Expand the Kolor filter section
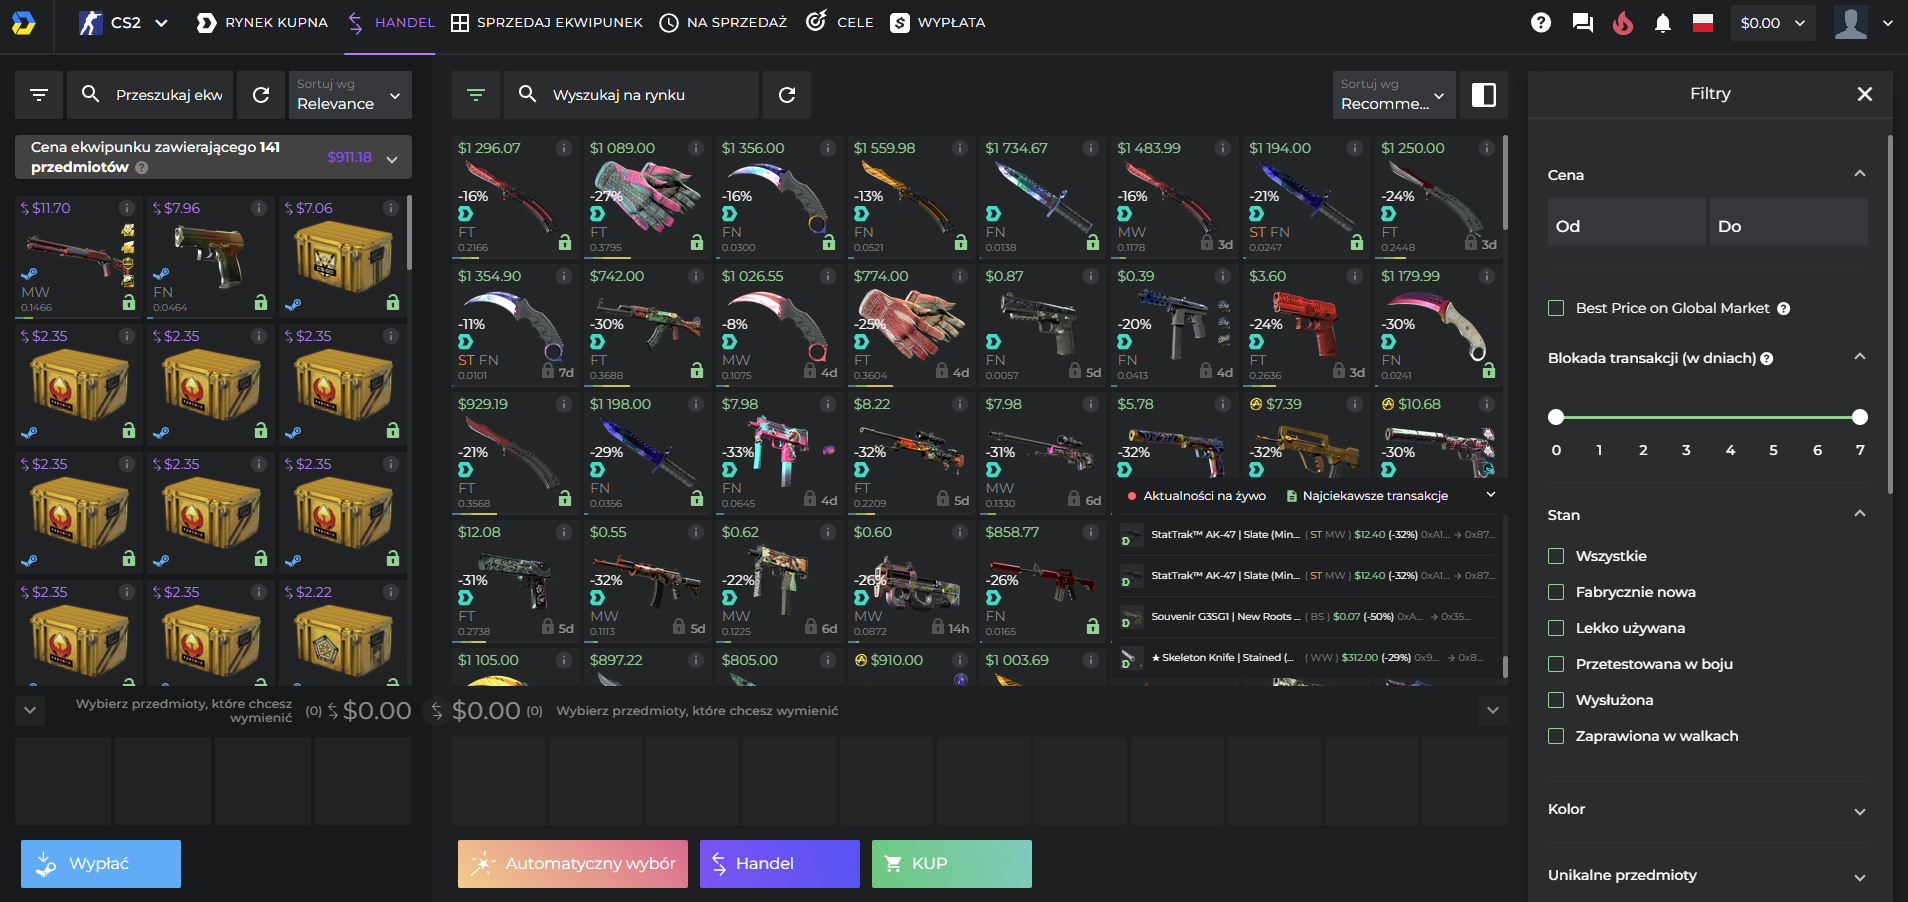Screen dimensions: 1908x902 [x=1710, y=810]
